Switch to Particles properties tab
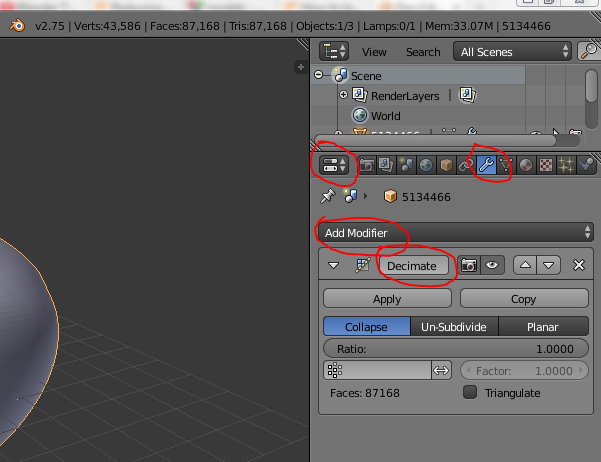This screenshot has height=462, width=601. (x=566, y=165)
